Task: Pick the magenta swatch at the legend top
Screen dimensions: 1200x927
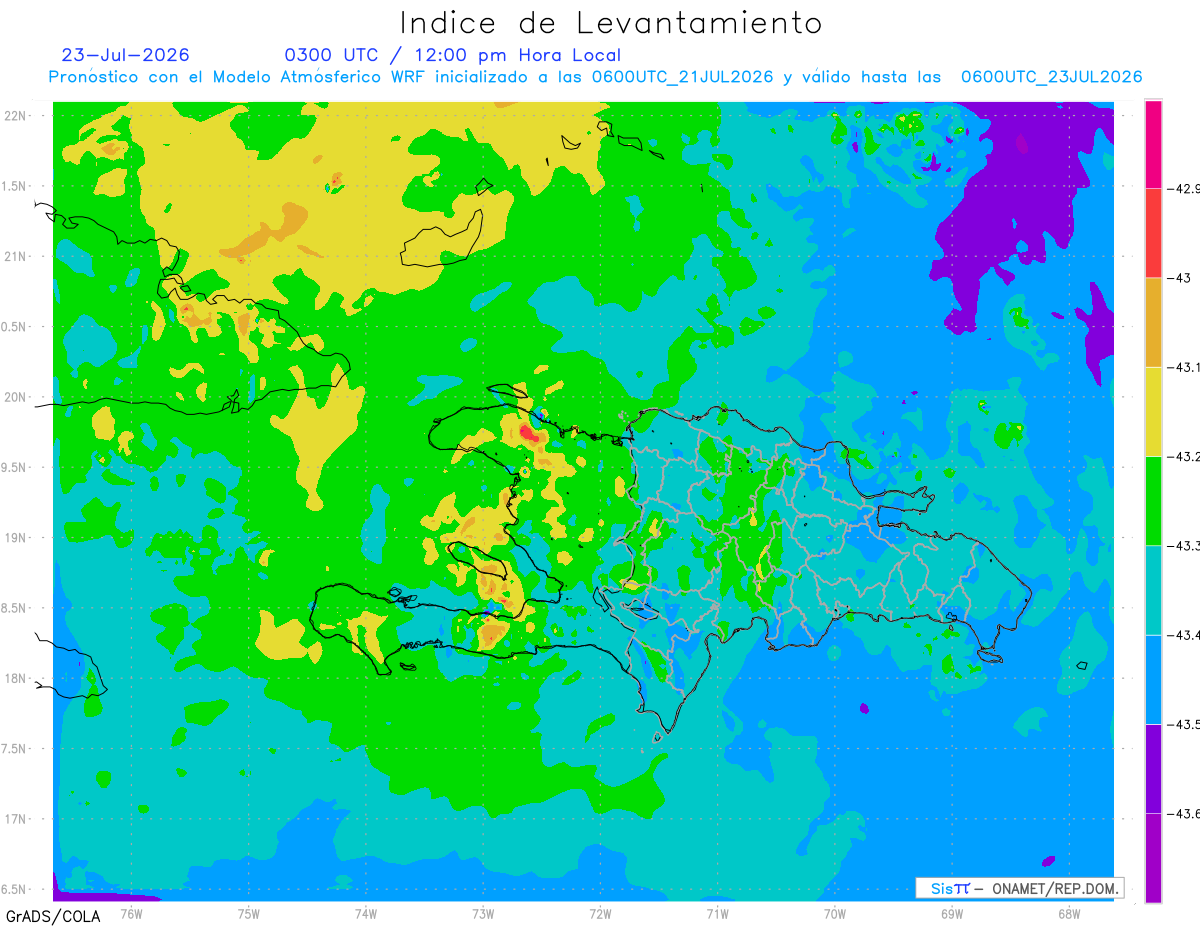Action: [1153, 144]
